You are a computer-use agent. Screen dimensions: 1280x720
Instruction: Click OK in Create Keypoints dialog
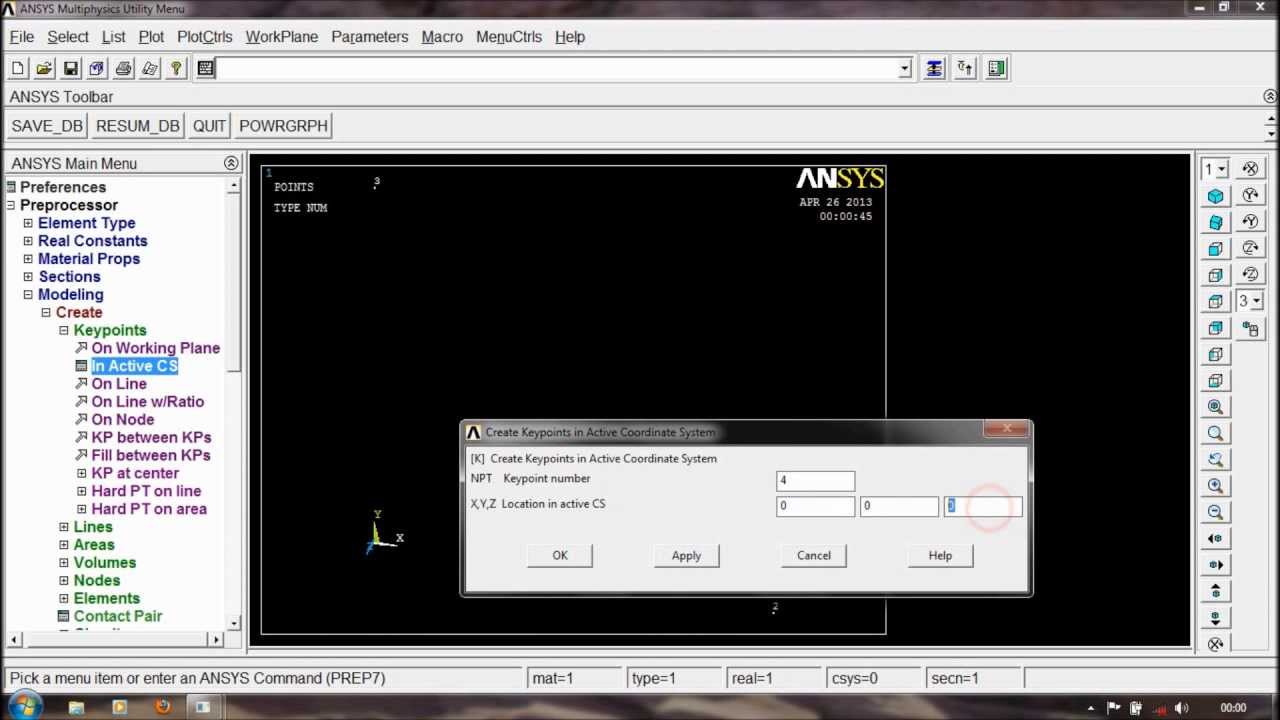tap(560, 556)
